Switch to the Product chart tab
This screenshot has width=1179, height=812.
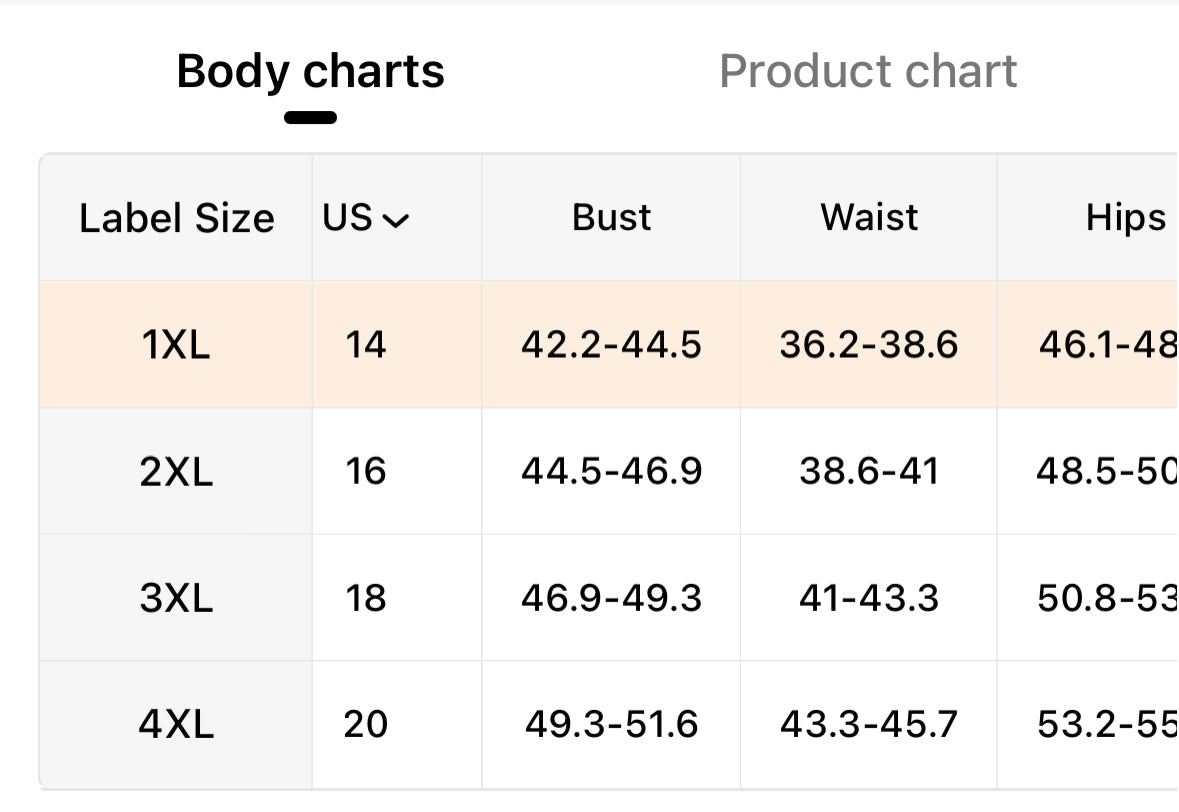(868, 71)
